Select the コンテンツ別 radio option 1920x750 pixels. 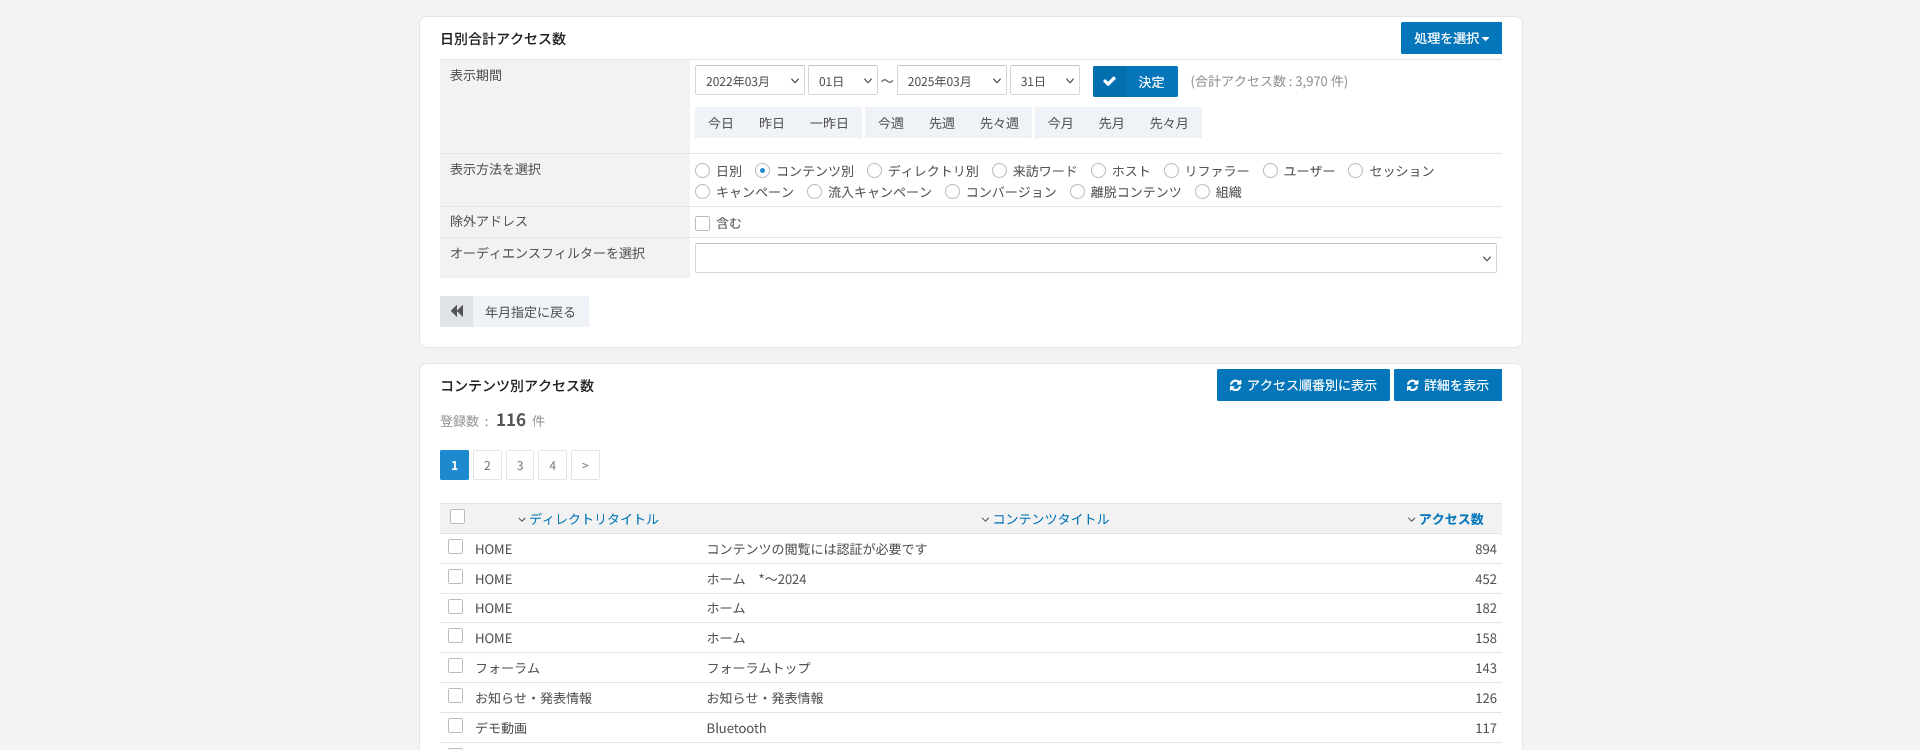pos(762,171)
